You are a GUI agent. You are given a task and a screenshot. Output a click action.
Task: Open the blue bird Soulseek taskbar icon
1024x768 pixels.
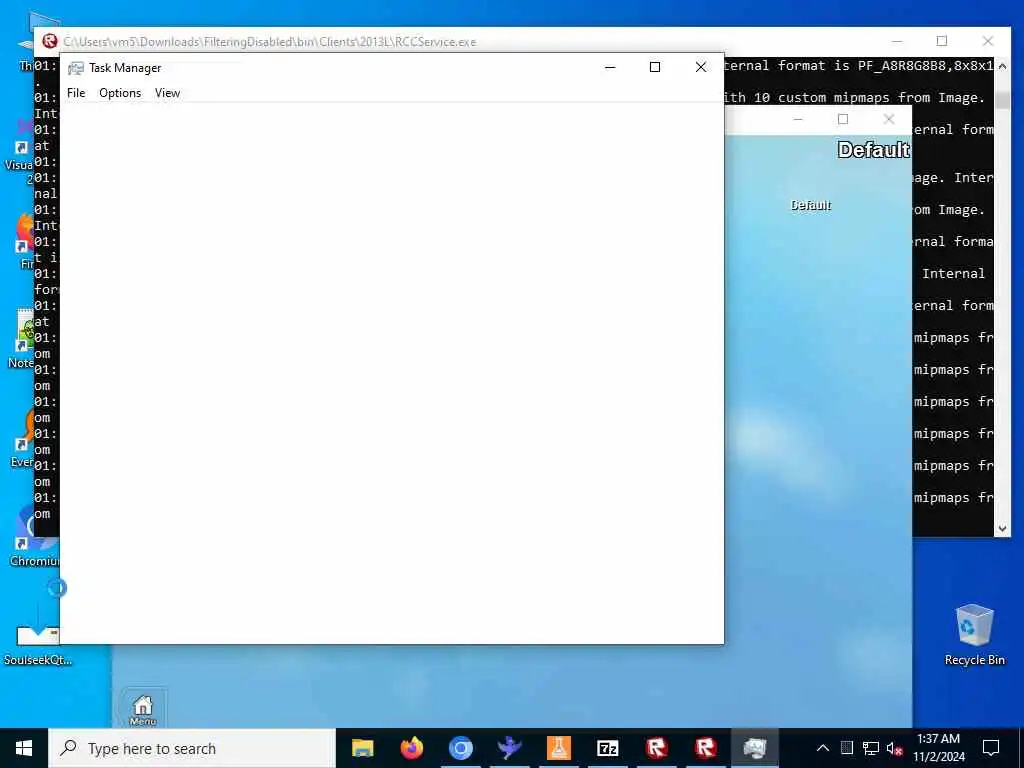509,748
